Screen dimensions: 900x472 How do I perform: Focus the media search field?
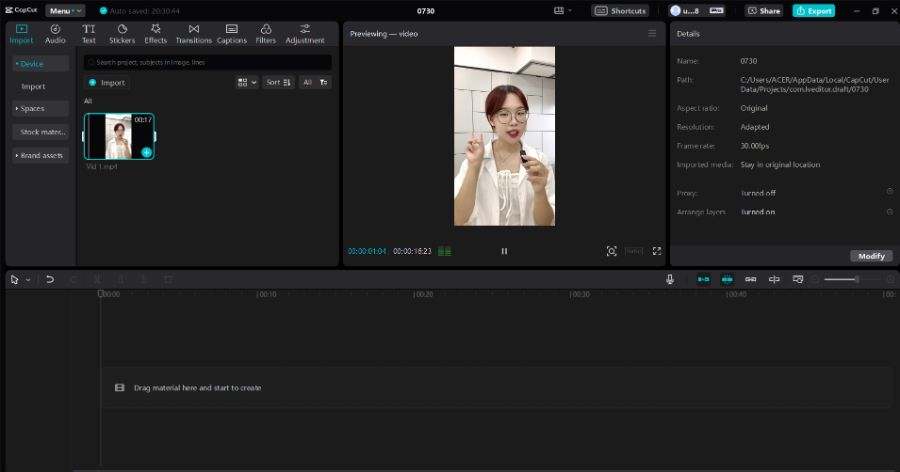tap(208, 62)
